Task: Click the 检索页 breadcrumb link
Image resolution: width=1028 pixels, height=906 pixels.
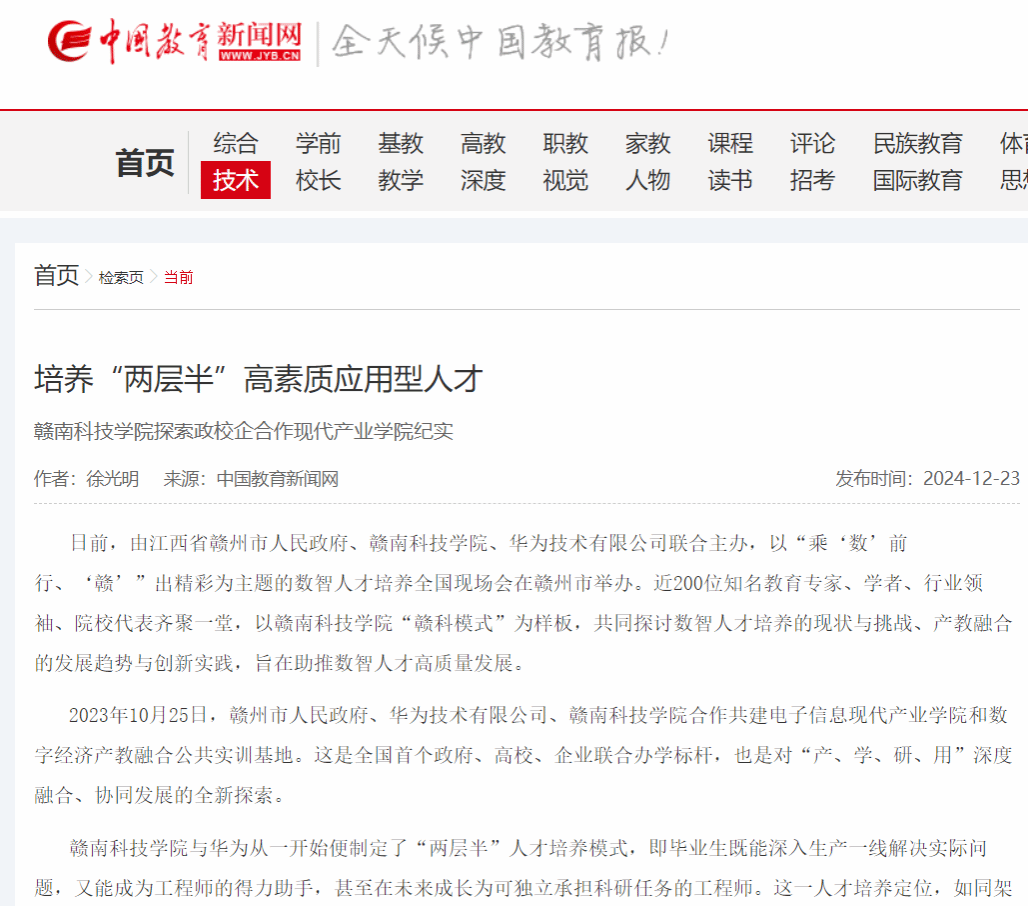Action: [x=120, y=278]
